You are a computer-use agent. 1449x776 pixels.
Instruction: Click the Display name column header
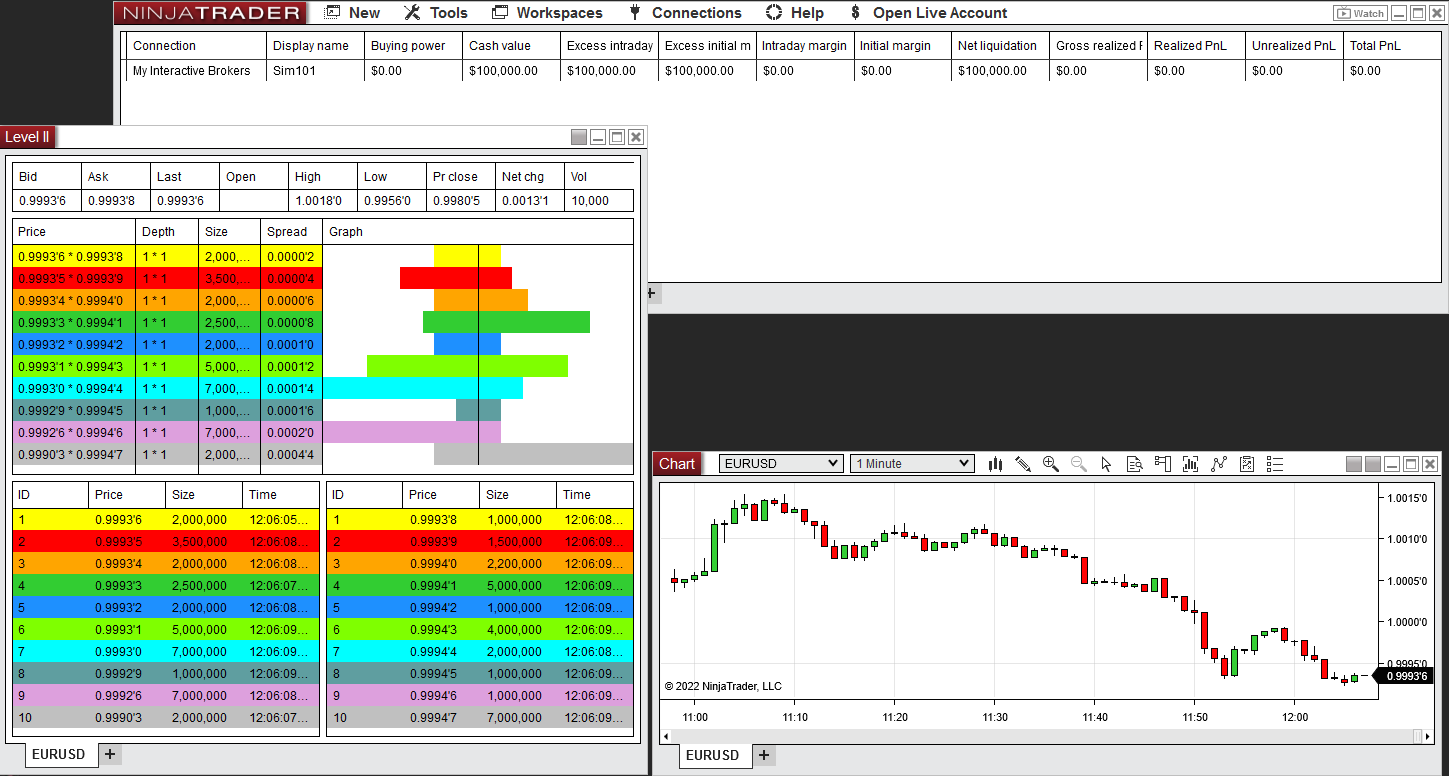[315, 46]
